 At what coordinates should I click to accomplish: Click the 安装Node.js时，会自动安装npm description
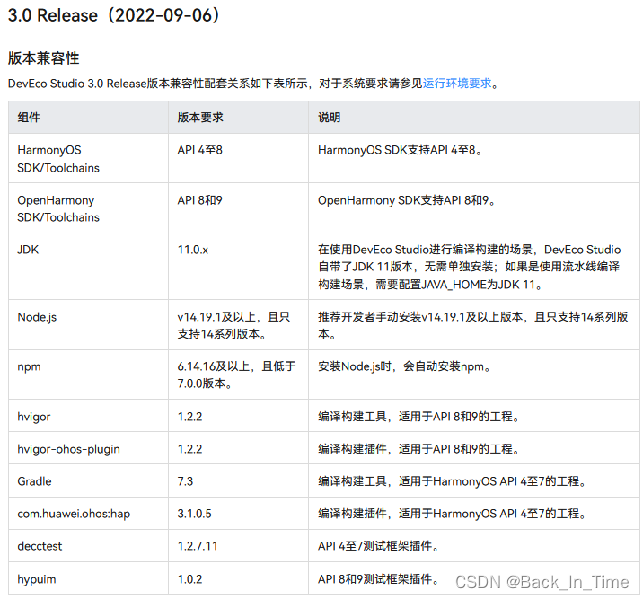404,366
